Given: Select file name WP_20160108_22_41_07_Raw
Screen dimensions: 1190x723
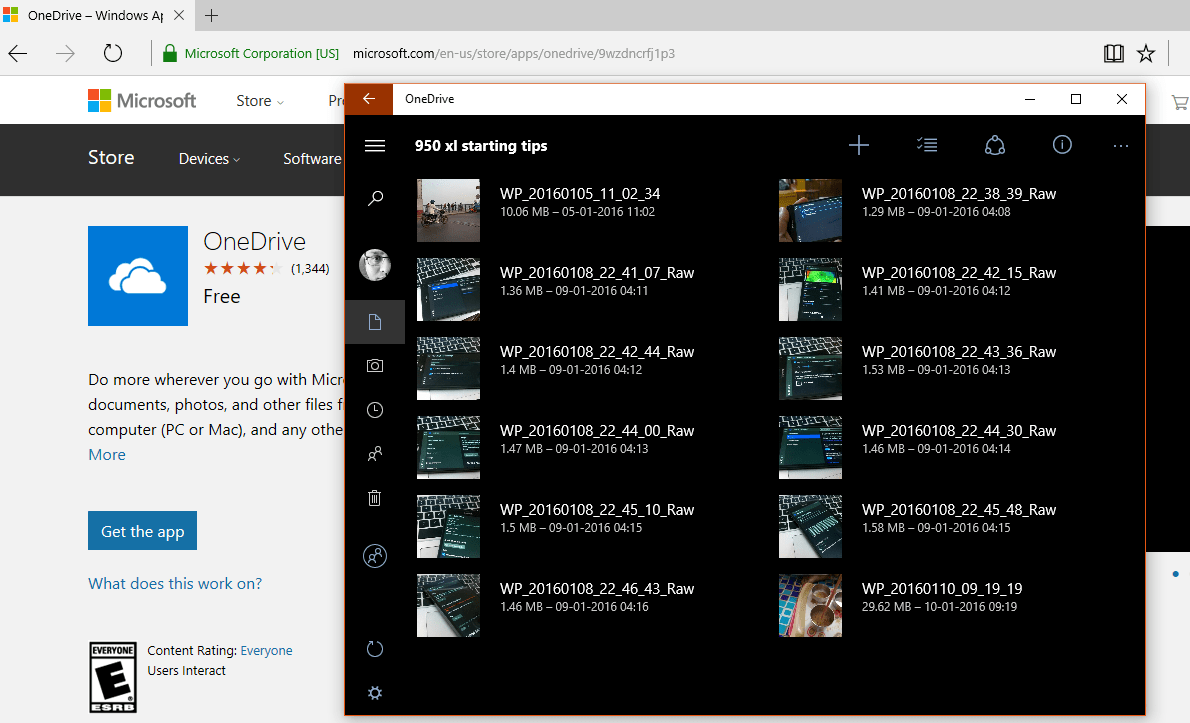Looking at the screenshot, I should click(597, 273).
